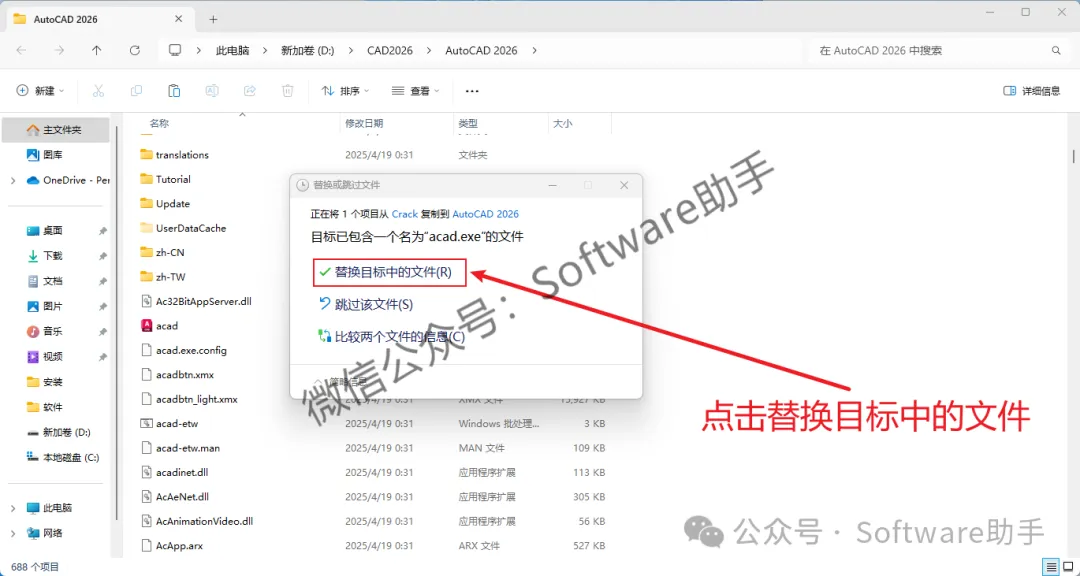Open the 排序 sort dropdown

coord(346,90)
